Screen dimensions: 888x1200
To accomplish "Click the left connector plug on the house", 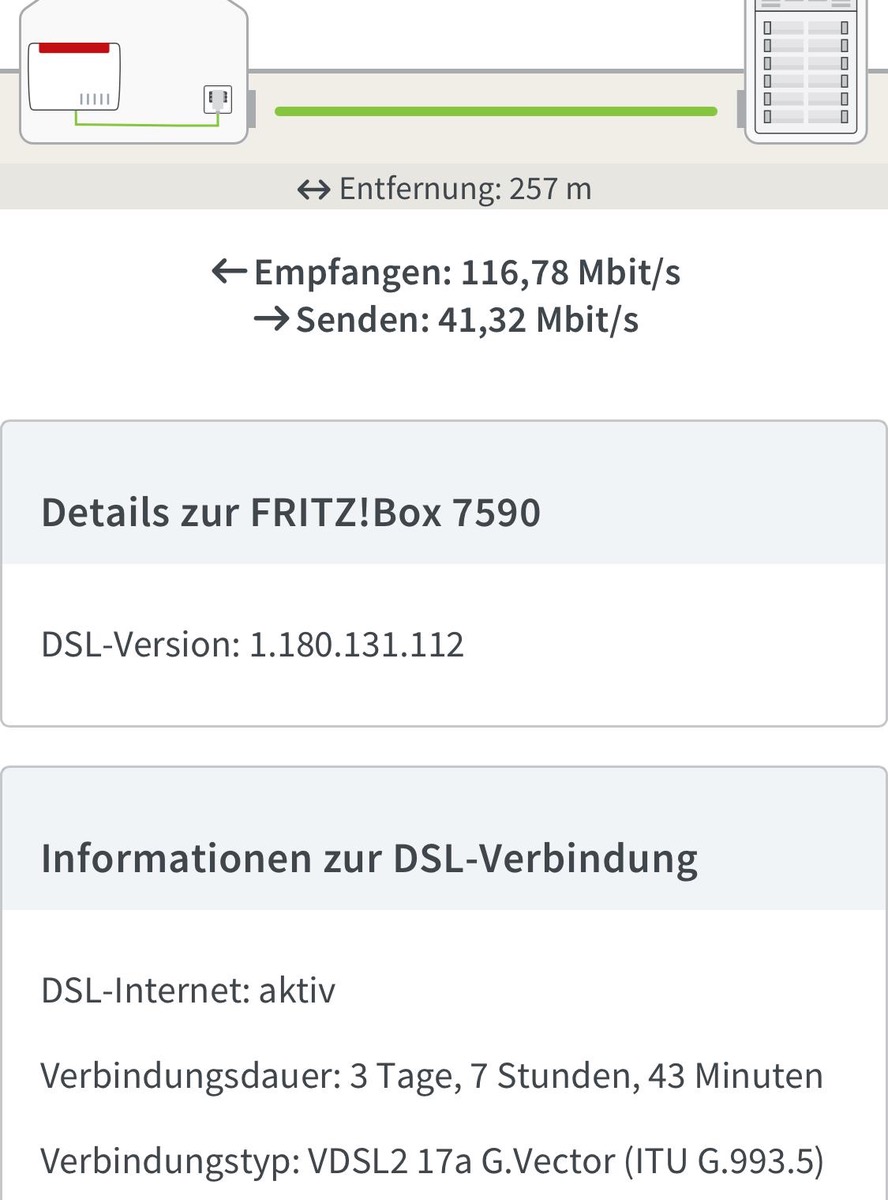I will coord(252,109).
